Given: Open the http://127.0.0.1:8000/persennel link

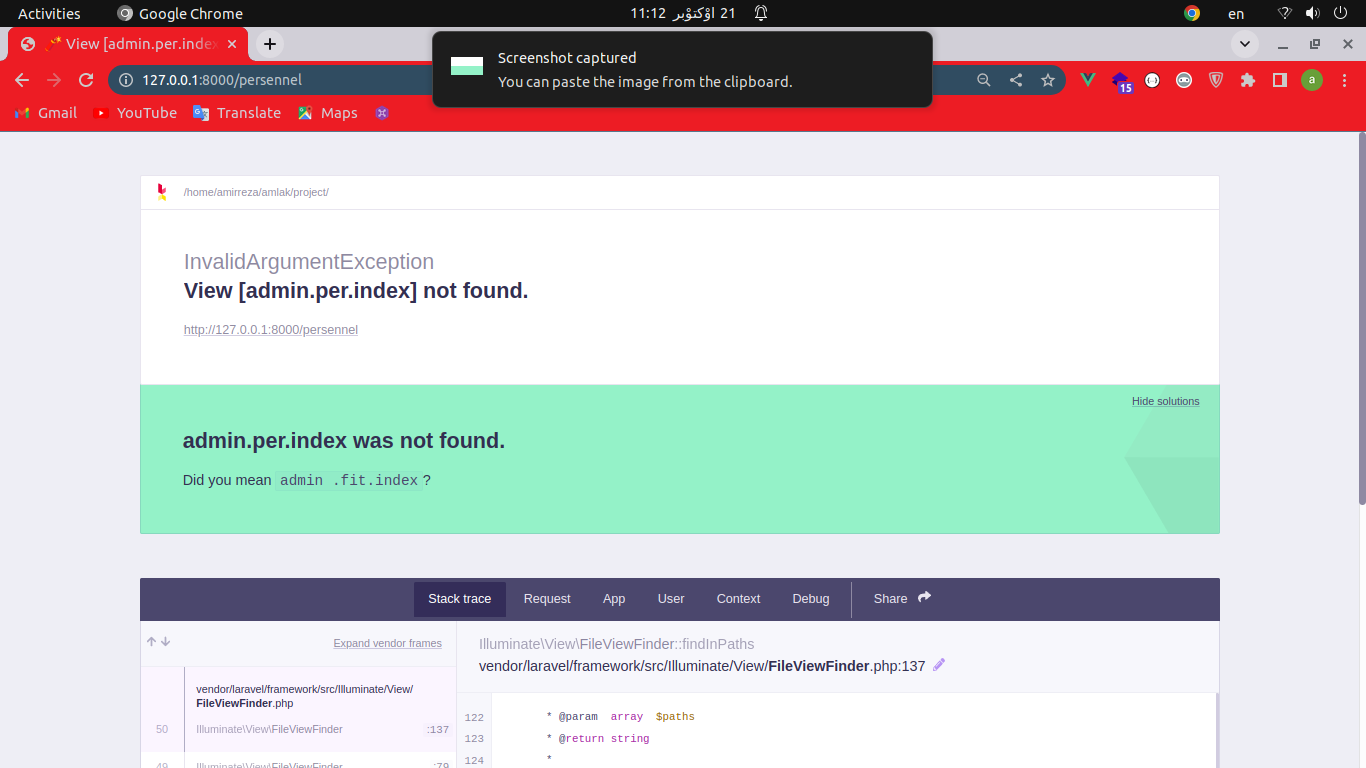Looking at the screenshot, I should [x=271, y=329].
